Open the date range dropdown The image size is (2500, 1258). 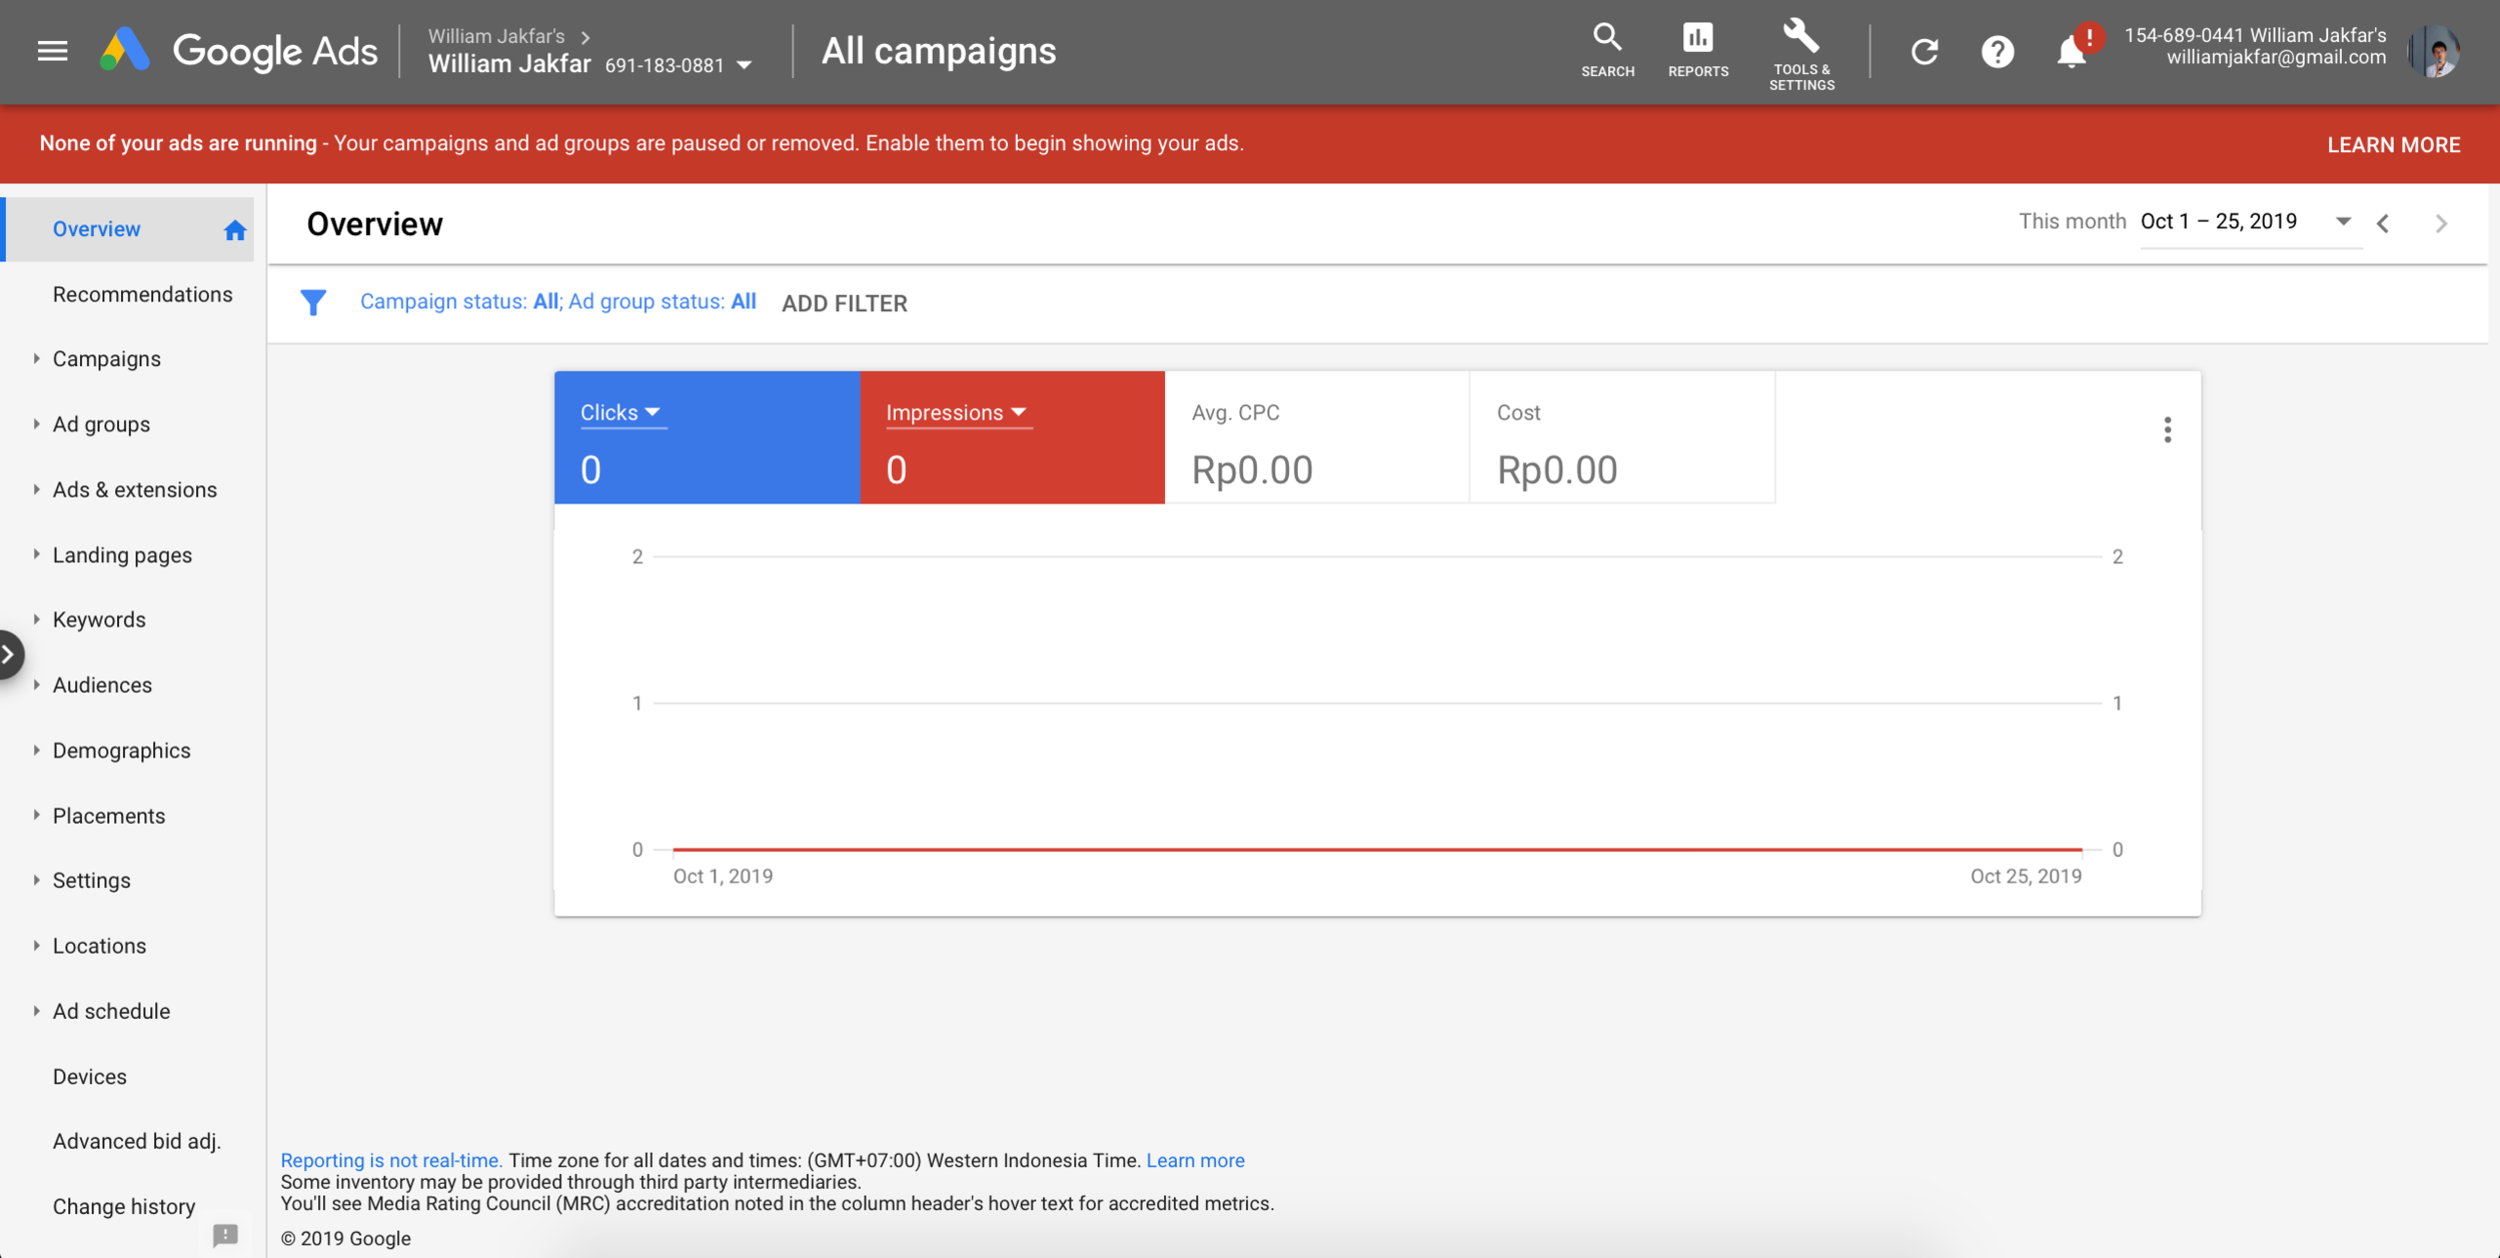click(2343, 222)
